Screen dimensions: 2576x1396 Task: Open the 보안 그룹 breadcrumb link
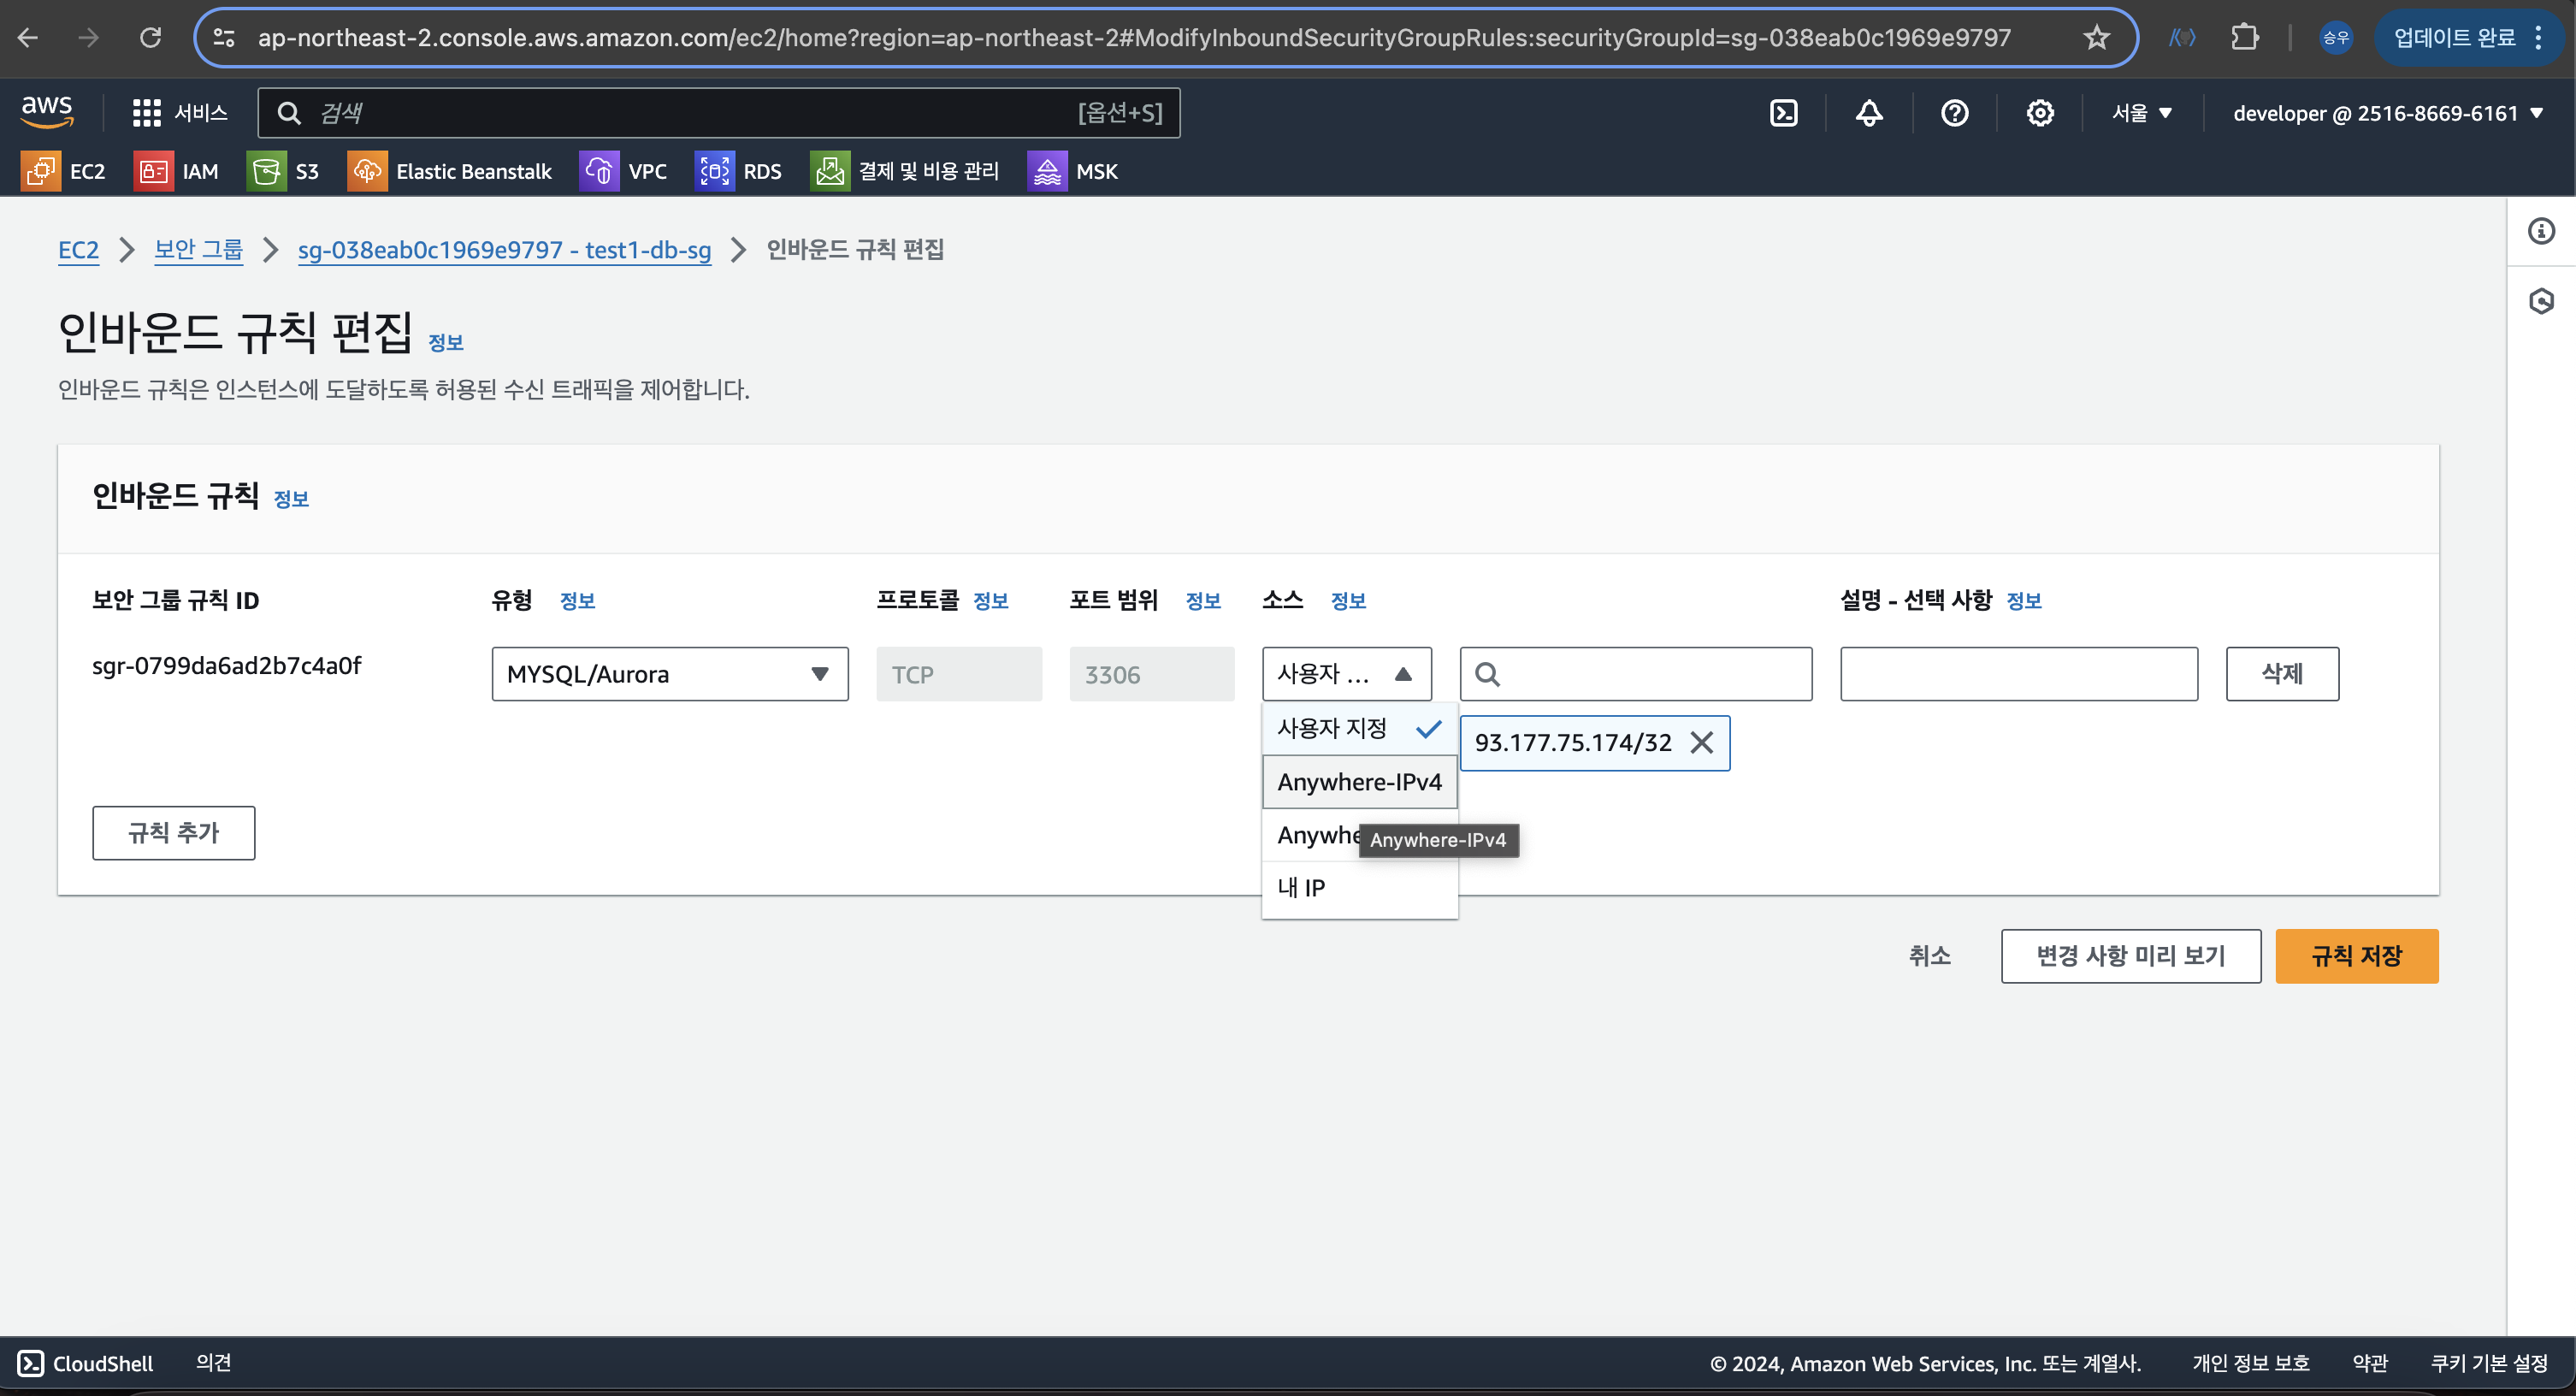click(x=198, y=249)
